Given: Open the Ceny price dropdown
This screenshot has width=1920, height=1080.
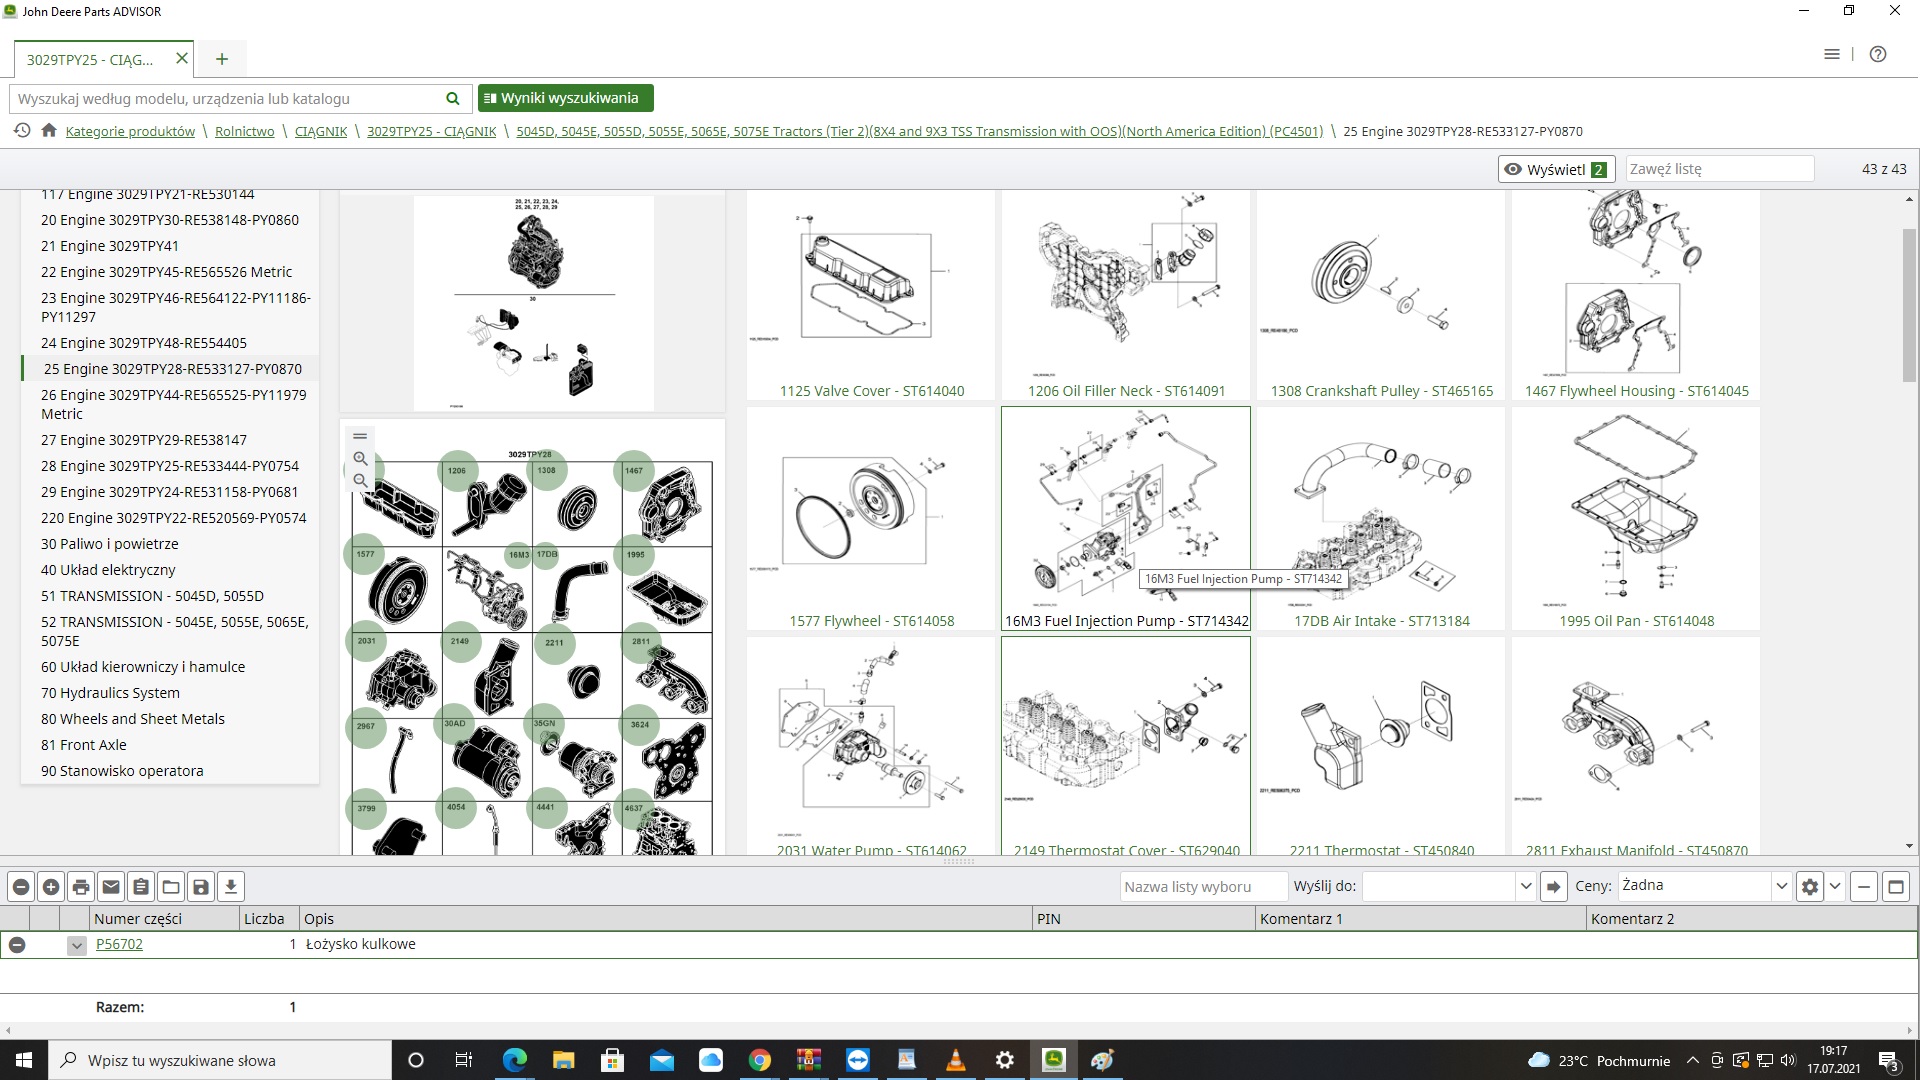Looking at the screenshot, I should 1781,886.
